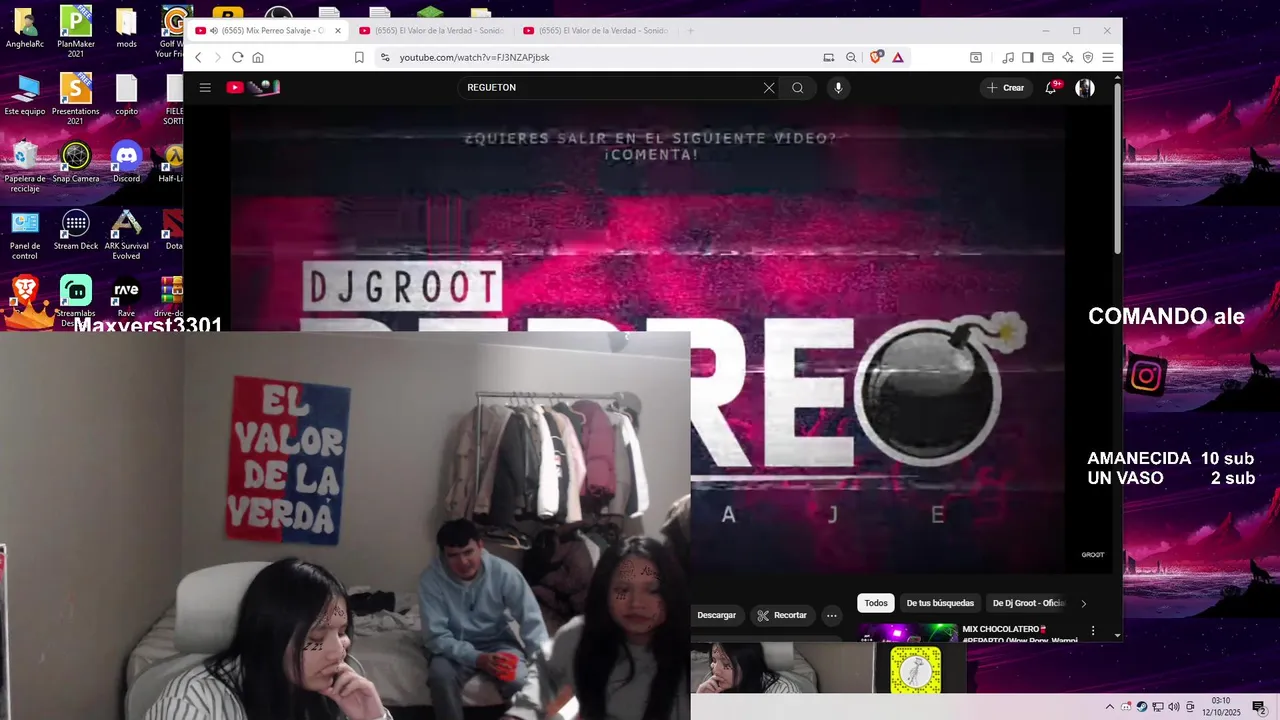
Task: Toggle the browser sidebar panel
Action: [x=1028, y=58]
